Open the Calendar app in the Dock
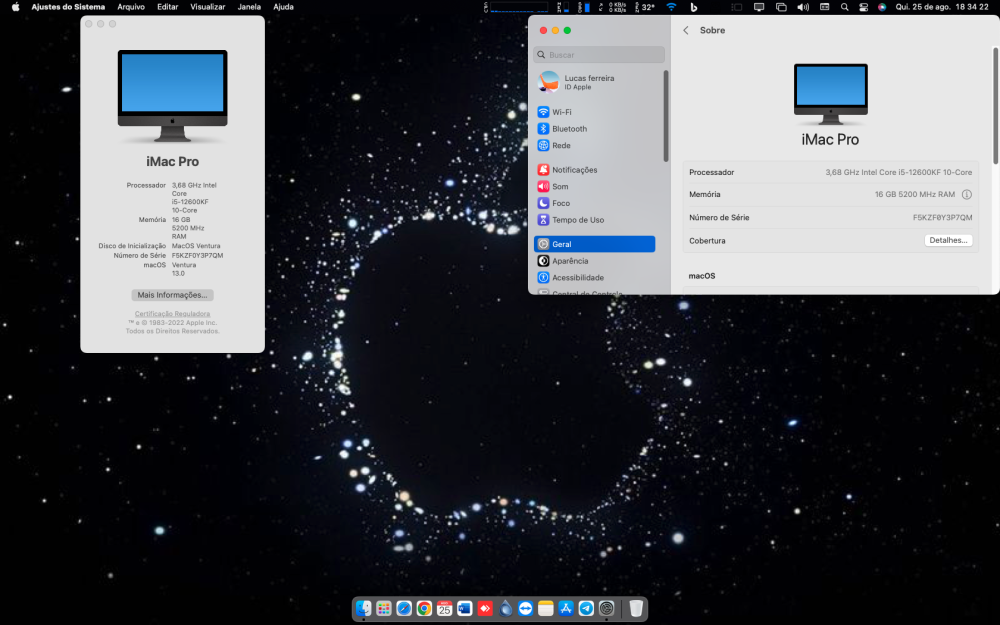 click(x=445, y=608)
